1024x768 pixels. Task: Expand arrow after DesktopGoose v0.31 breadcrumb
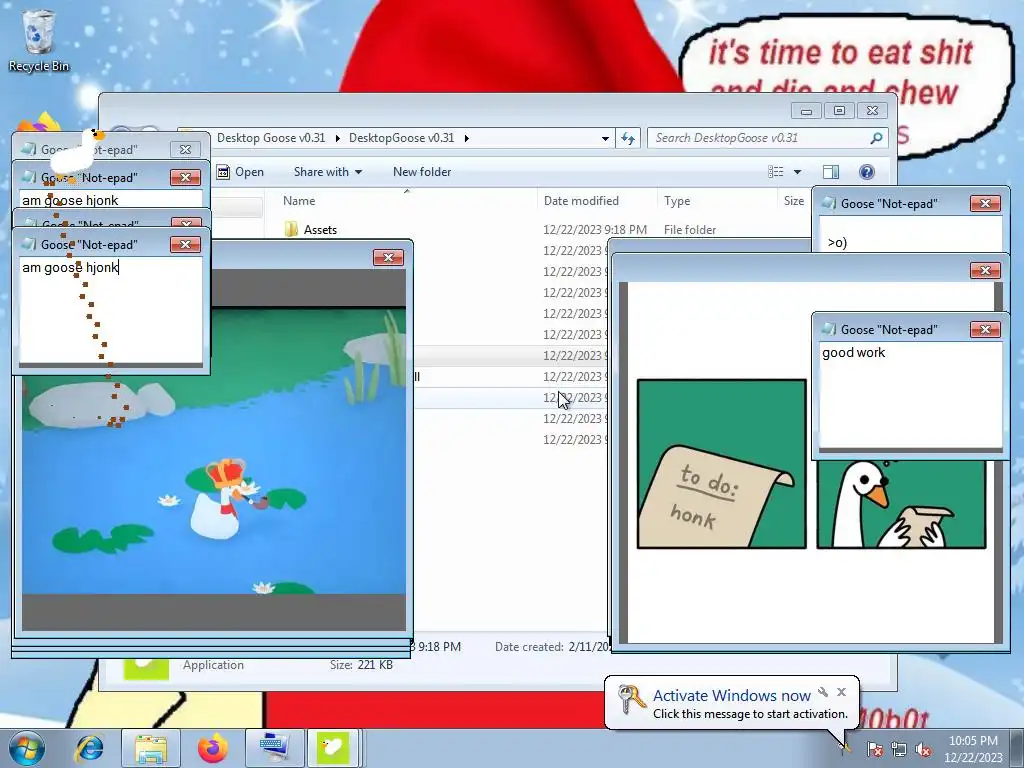pyautogui.click(x=466, y=138)
